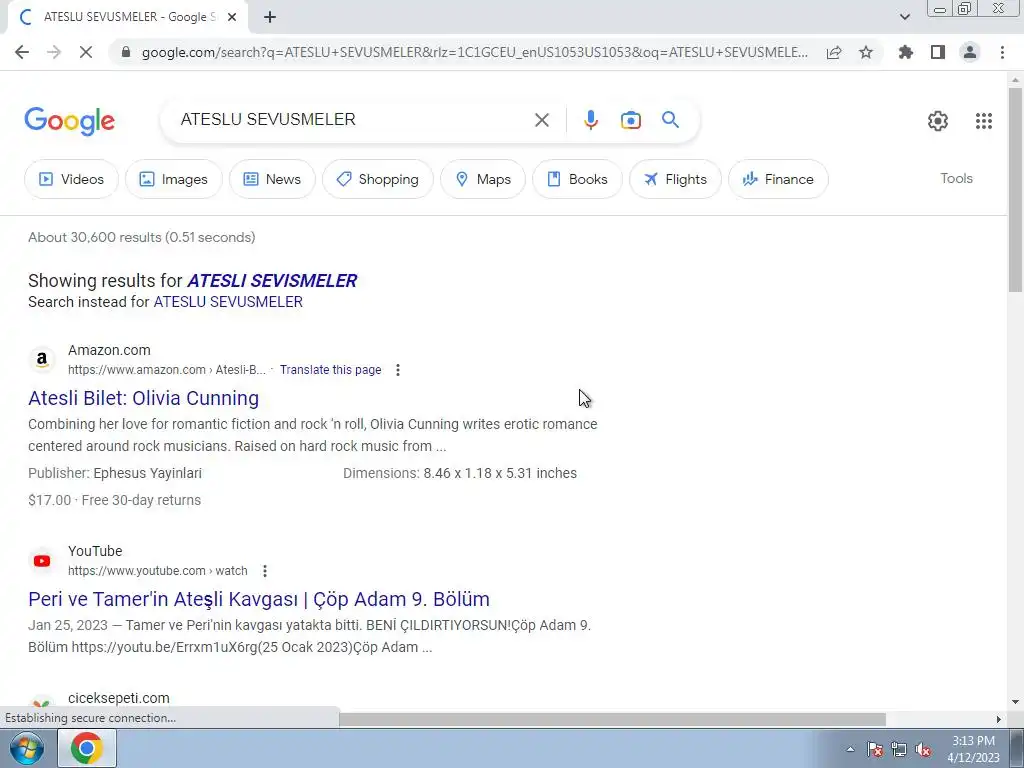This screenshot has height=768, width=1024.
Task: Switch to Images results tab
Action: (174, 179)
